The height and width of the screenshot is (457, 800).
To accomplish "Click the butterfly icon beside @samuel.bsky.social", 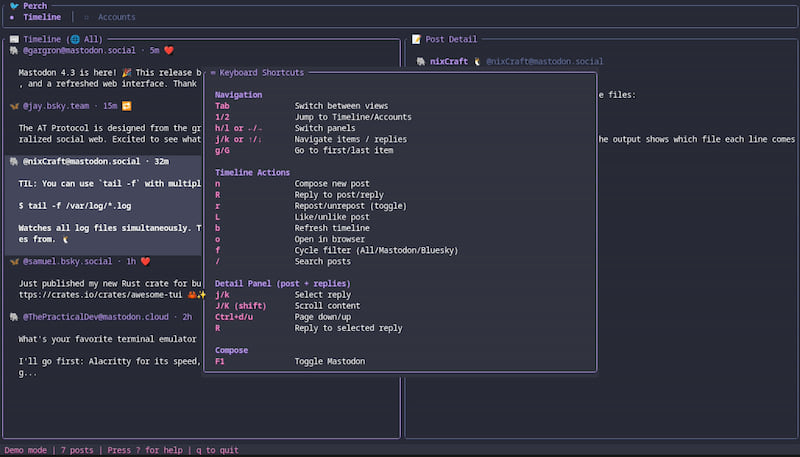I will 14,262.
